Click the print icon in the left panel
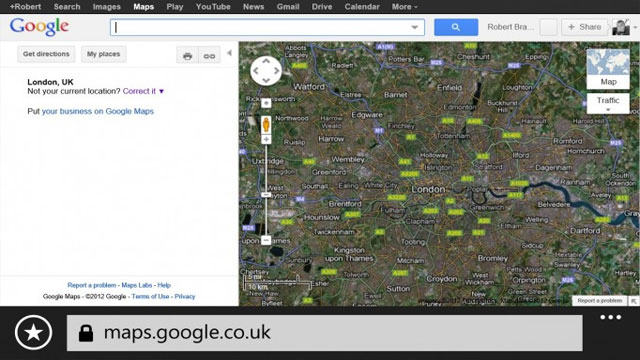Viewport: 640px width, 360px height. coord(187,56)
